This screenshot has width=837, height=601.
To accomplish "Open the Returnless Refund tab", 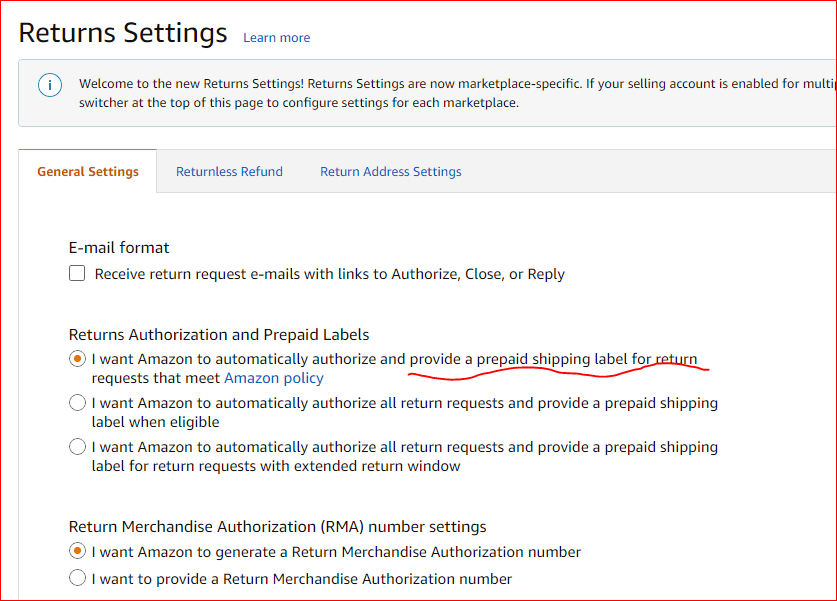I will pyautogui.click(x=229, y=172).
